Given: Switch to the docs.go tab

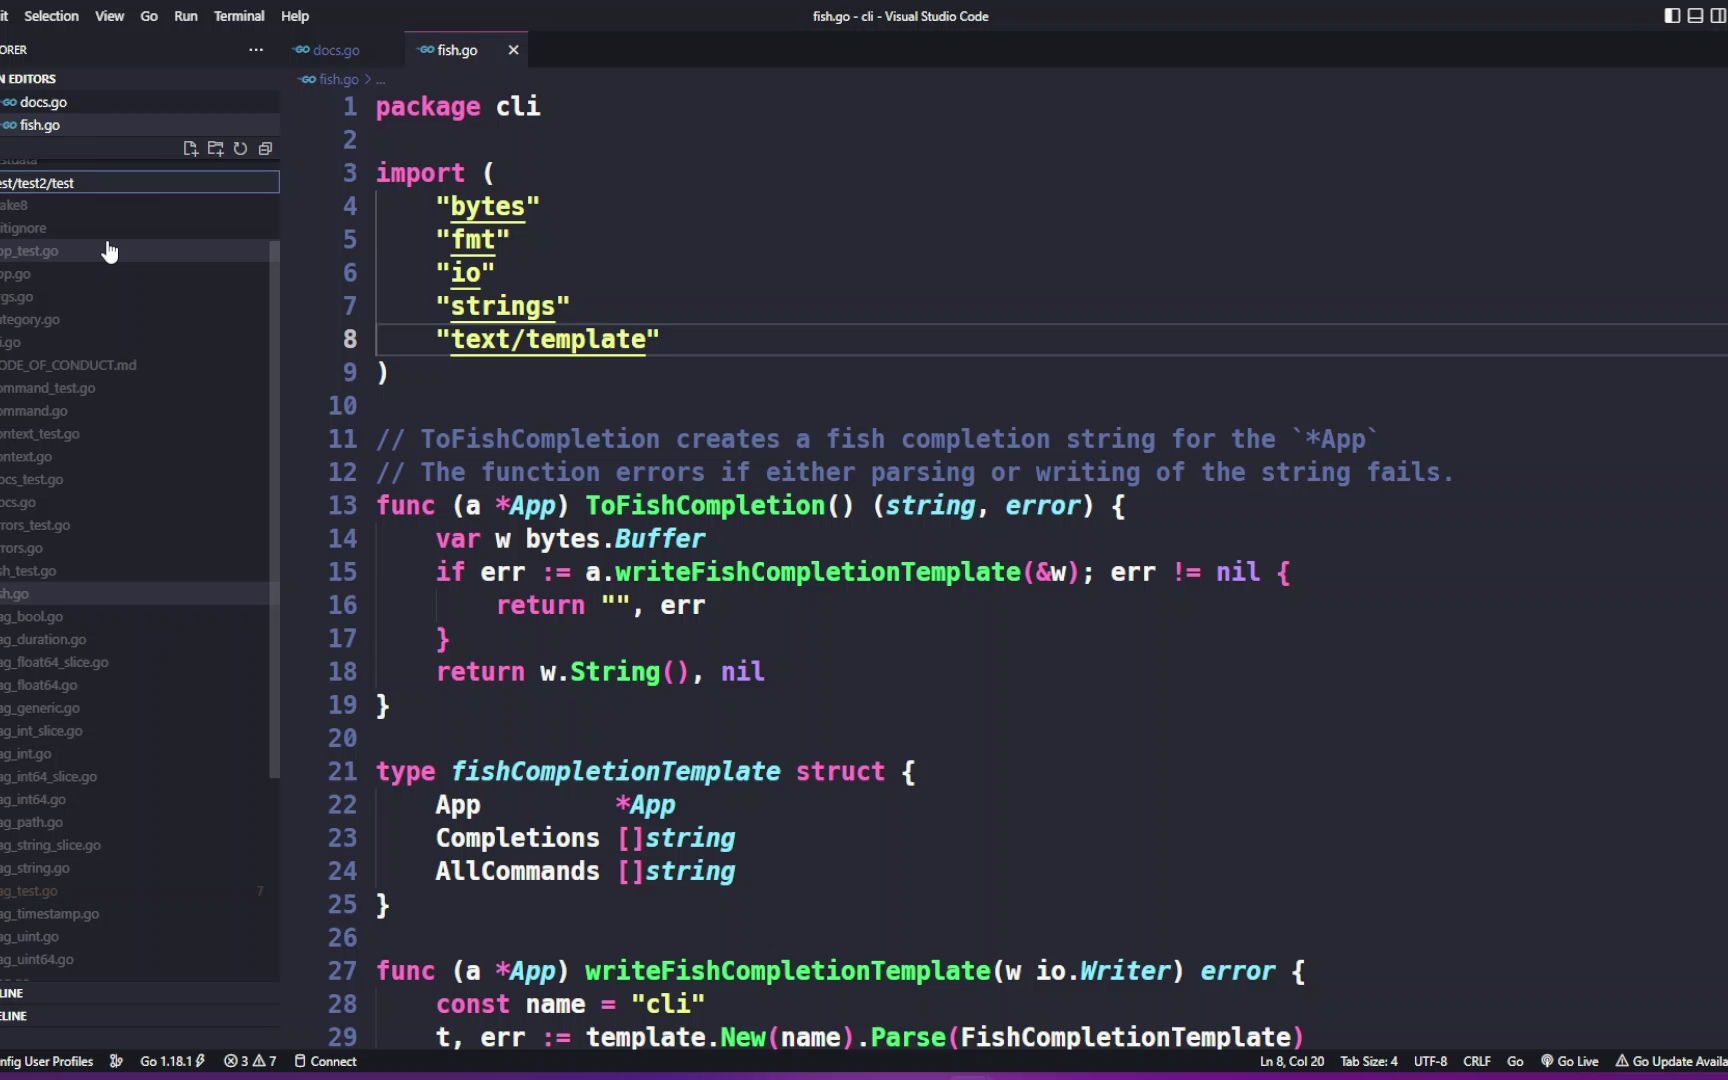Looking at the screenshot, I should [x=336, y=50].
